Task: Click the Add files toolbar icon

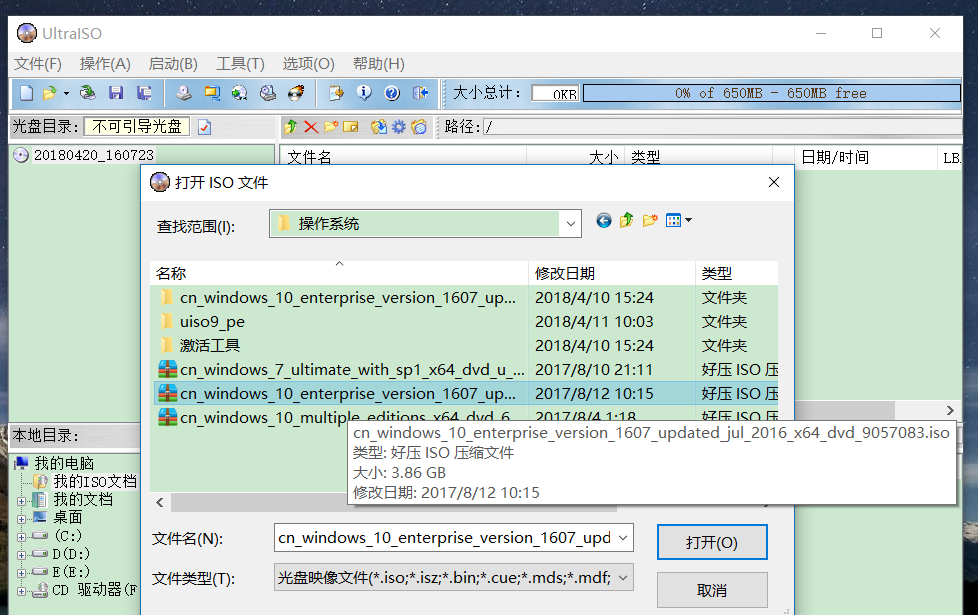Action: tap(336, 93)
